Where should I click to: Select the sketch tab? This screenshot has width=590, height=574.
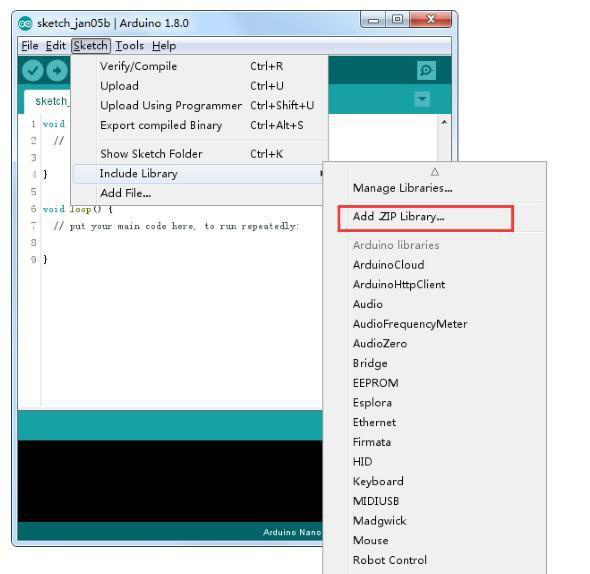pyautogui.click(x=47, y=101)
